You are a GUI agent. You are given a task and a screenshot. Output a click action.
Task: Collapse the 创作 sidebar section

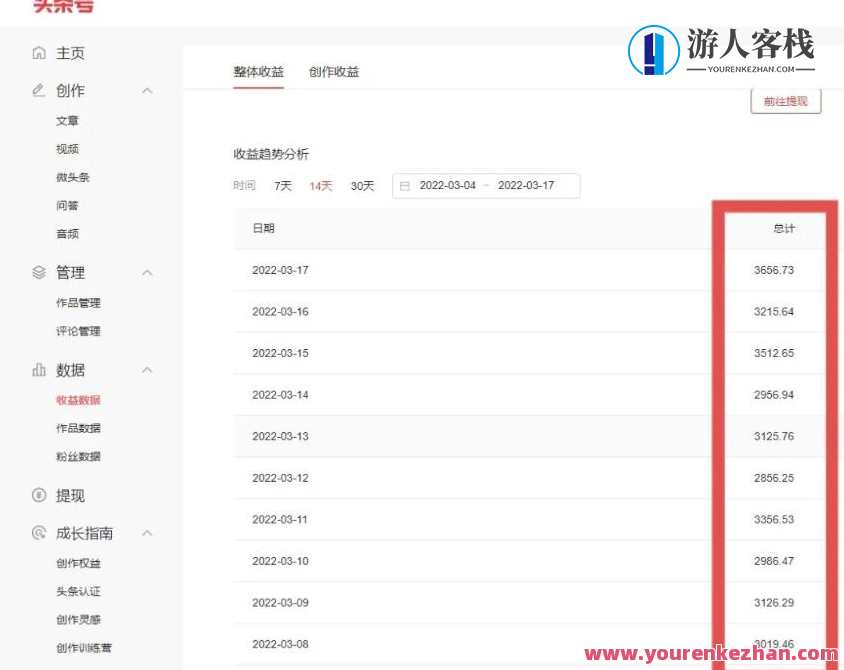147,91
